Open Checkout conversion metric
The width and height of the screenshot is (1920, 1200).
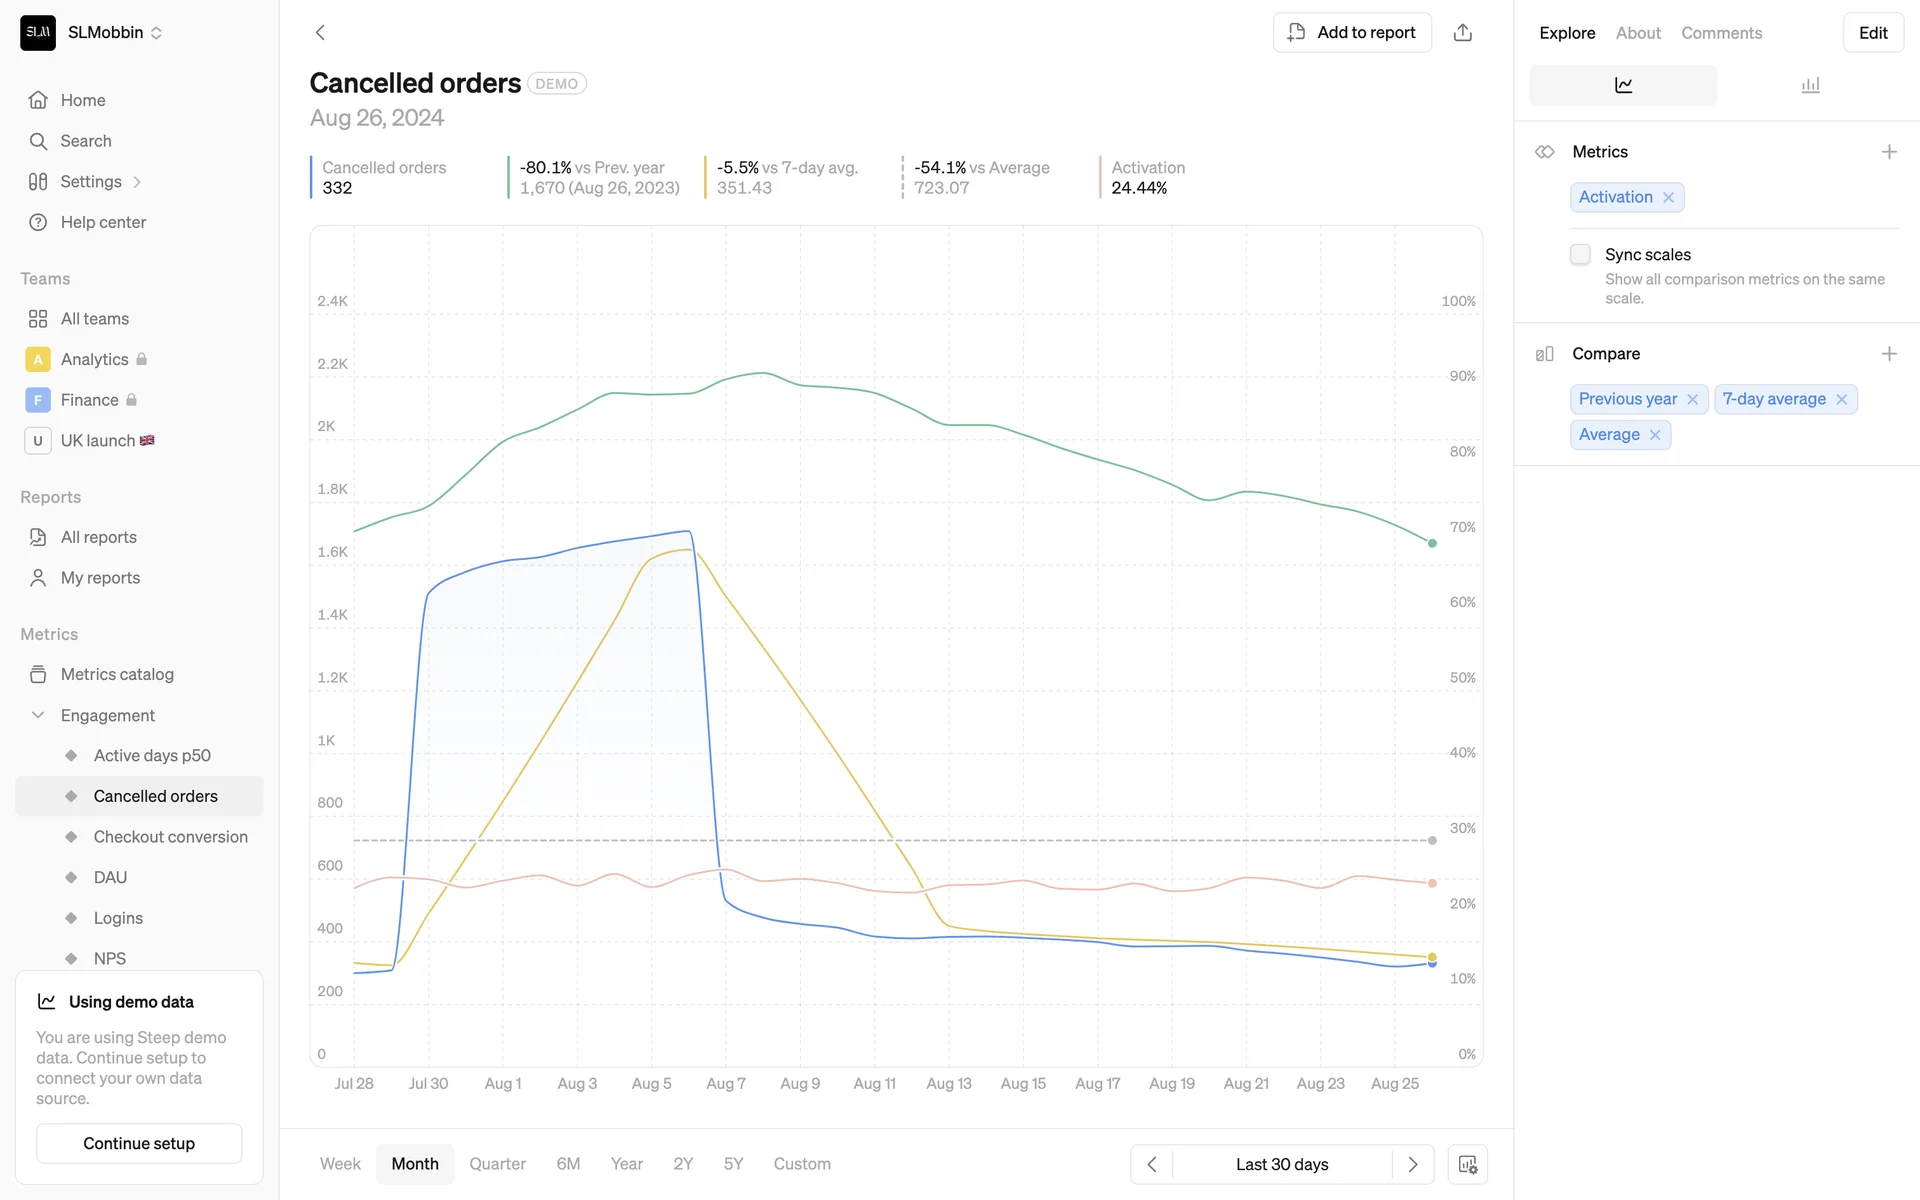tap(170, 837)
